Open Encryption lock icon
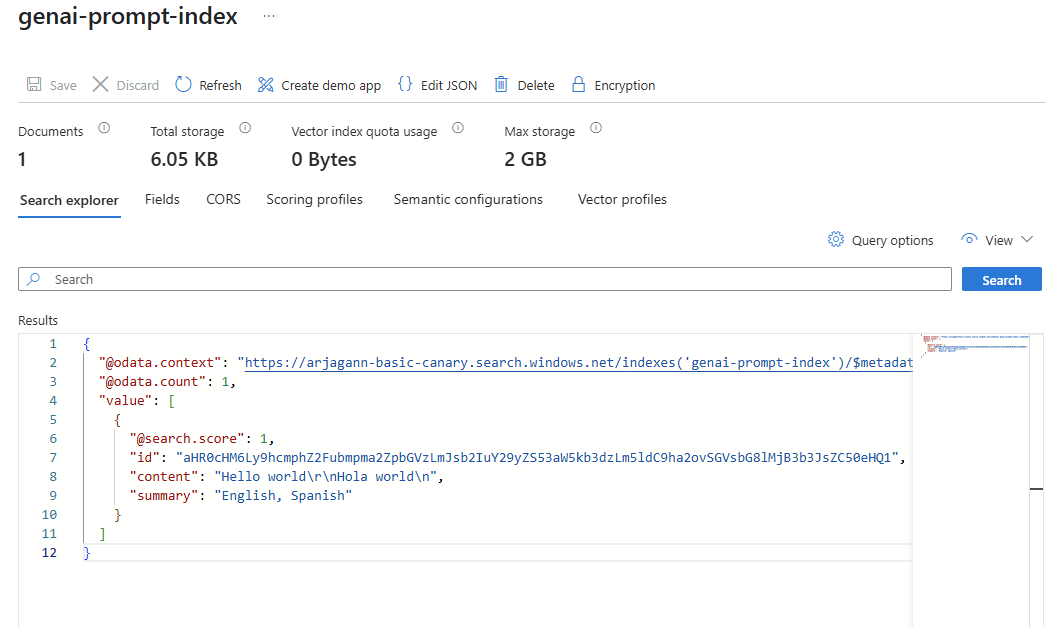The image size is (1046, 627). pos(578,85)
